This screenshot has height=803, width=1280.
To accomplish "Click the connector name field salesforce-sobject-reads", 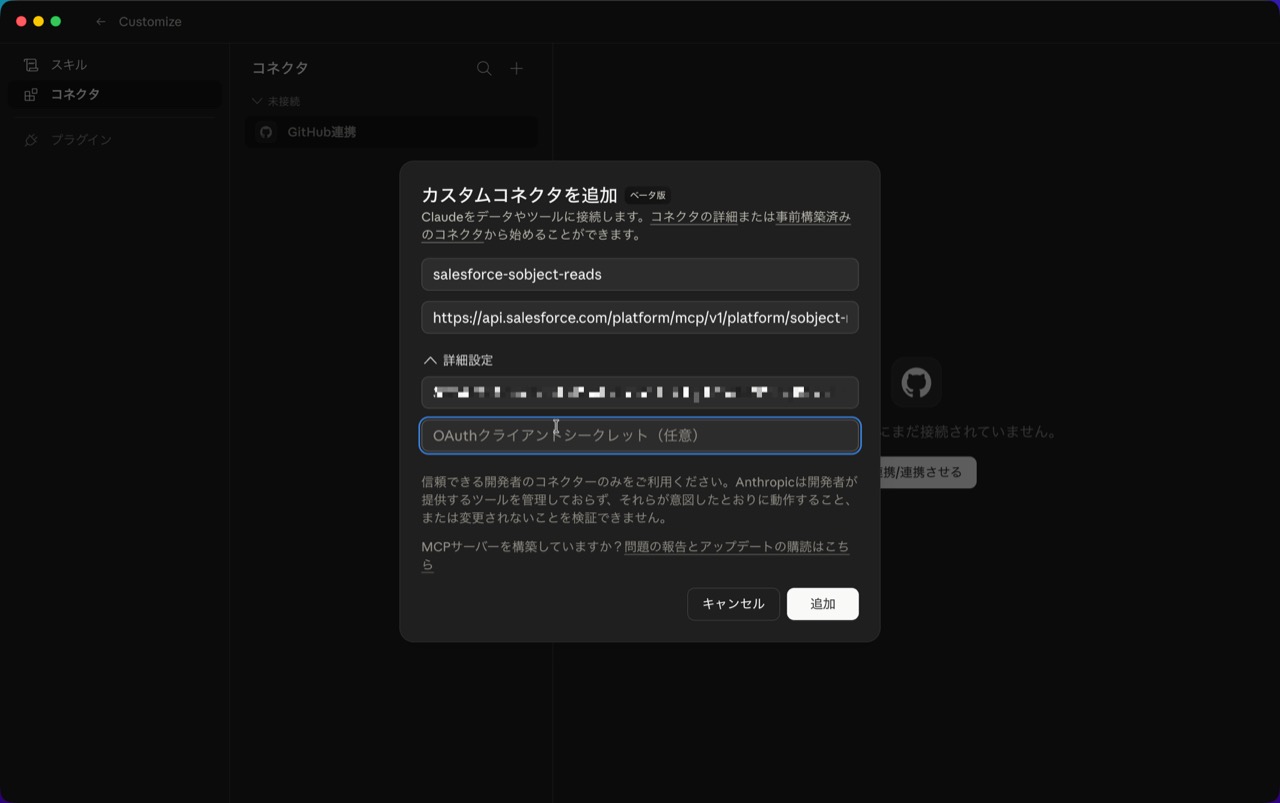I will click(x=639, y=274).
